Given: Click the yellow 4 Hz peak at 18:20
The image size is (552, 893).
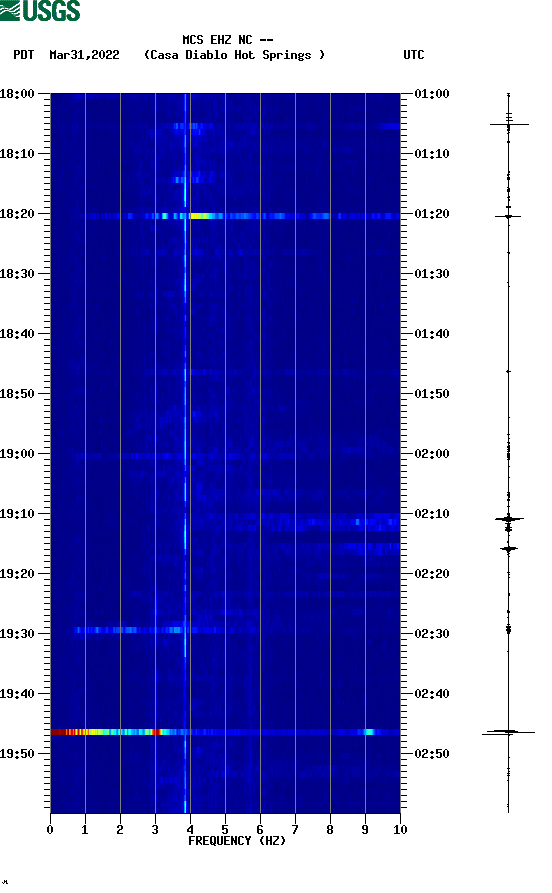Looking at the screenshot, I should point(199,216).
